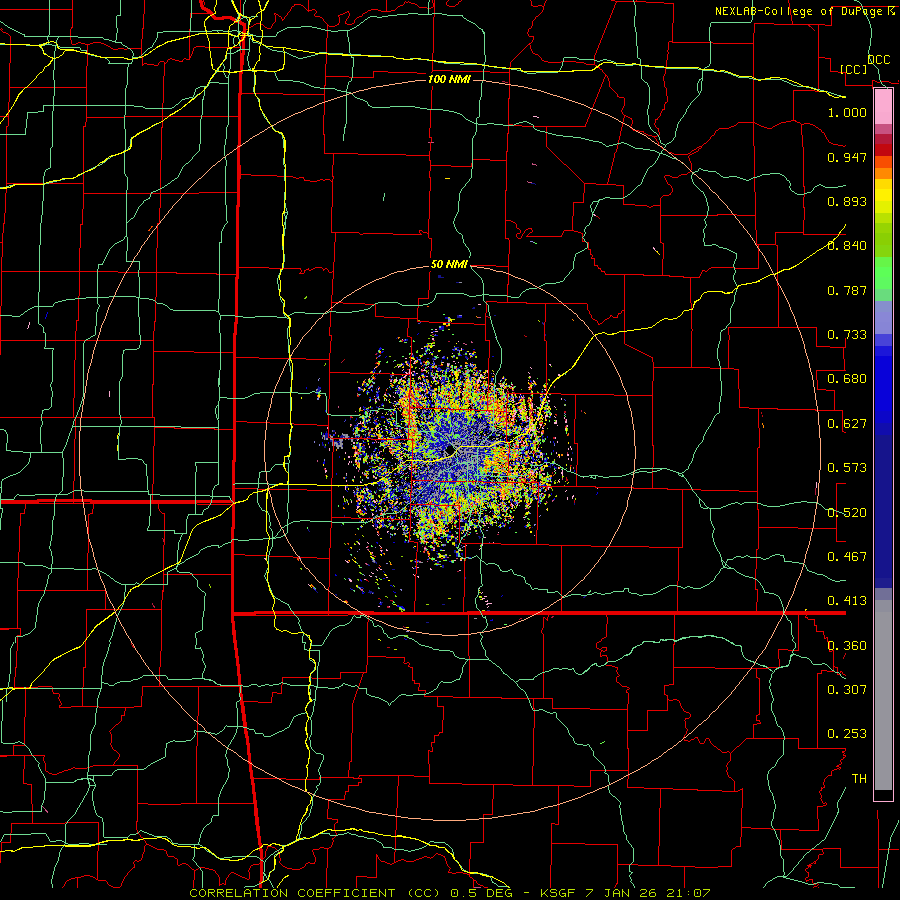The width and height of the screenshot is (900, 900).
Task: Click the 0.307 scale value
Action: (847, 690)
